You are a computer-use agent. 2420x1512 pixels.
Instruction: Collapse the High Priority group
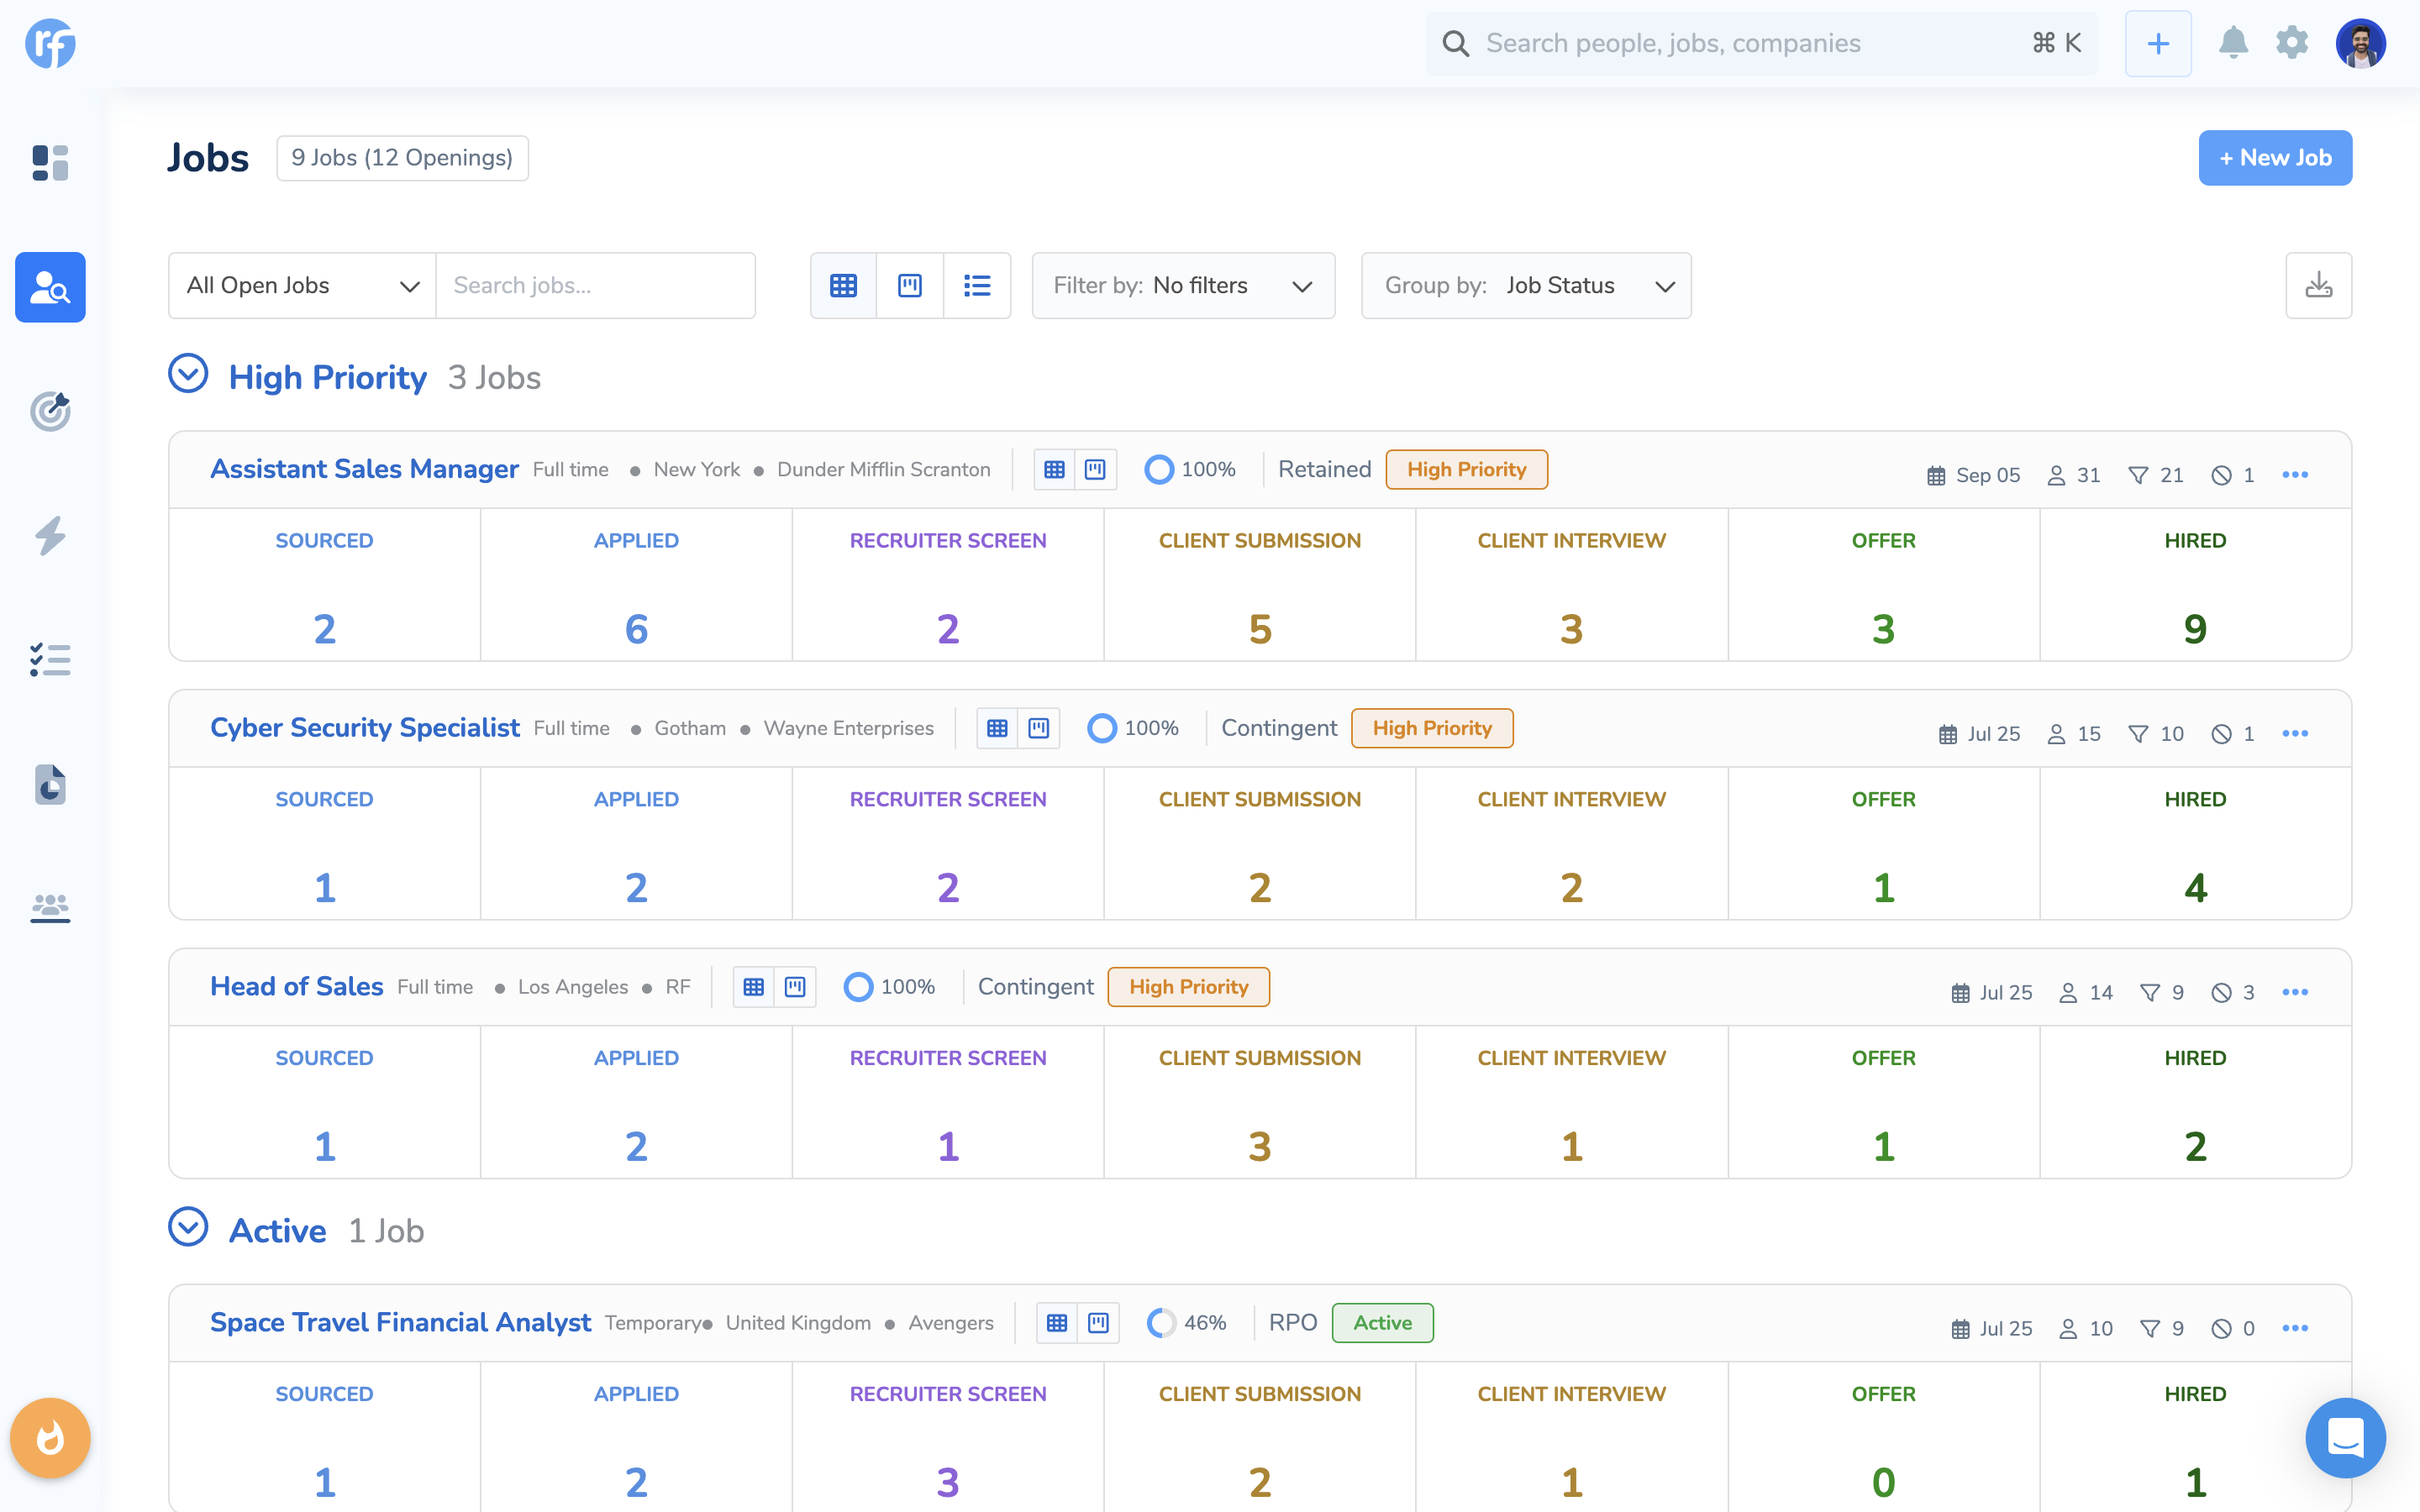pyautogui.click(x=188, y=374)
